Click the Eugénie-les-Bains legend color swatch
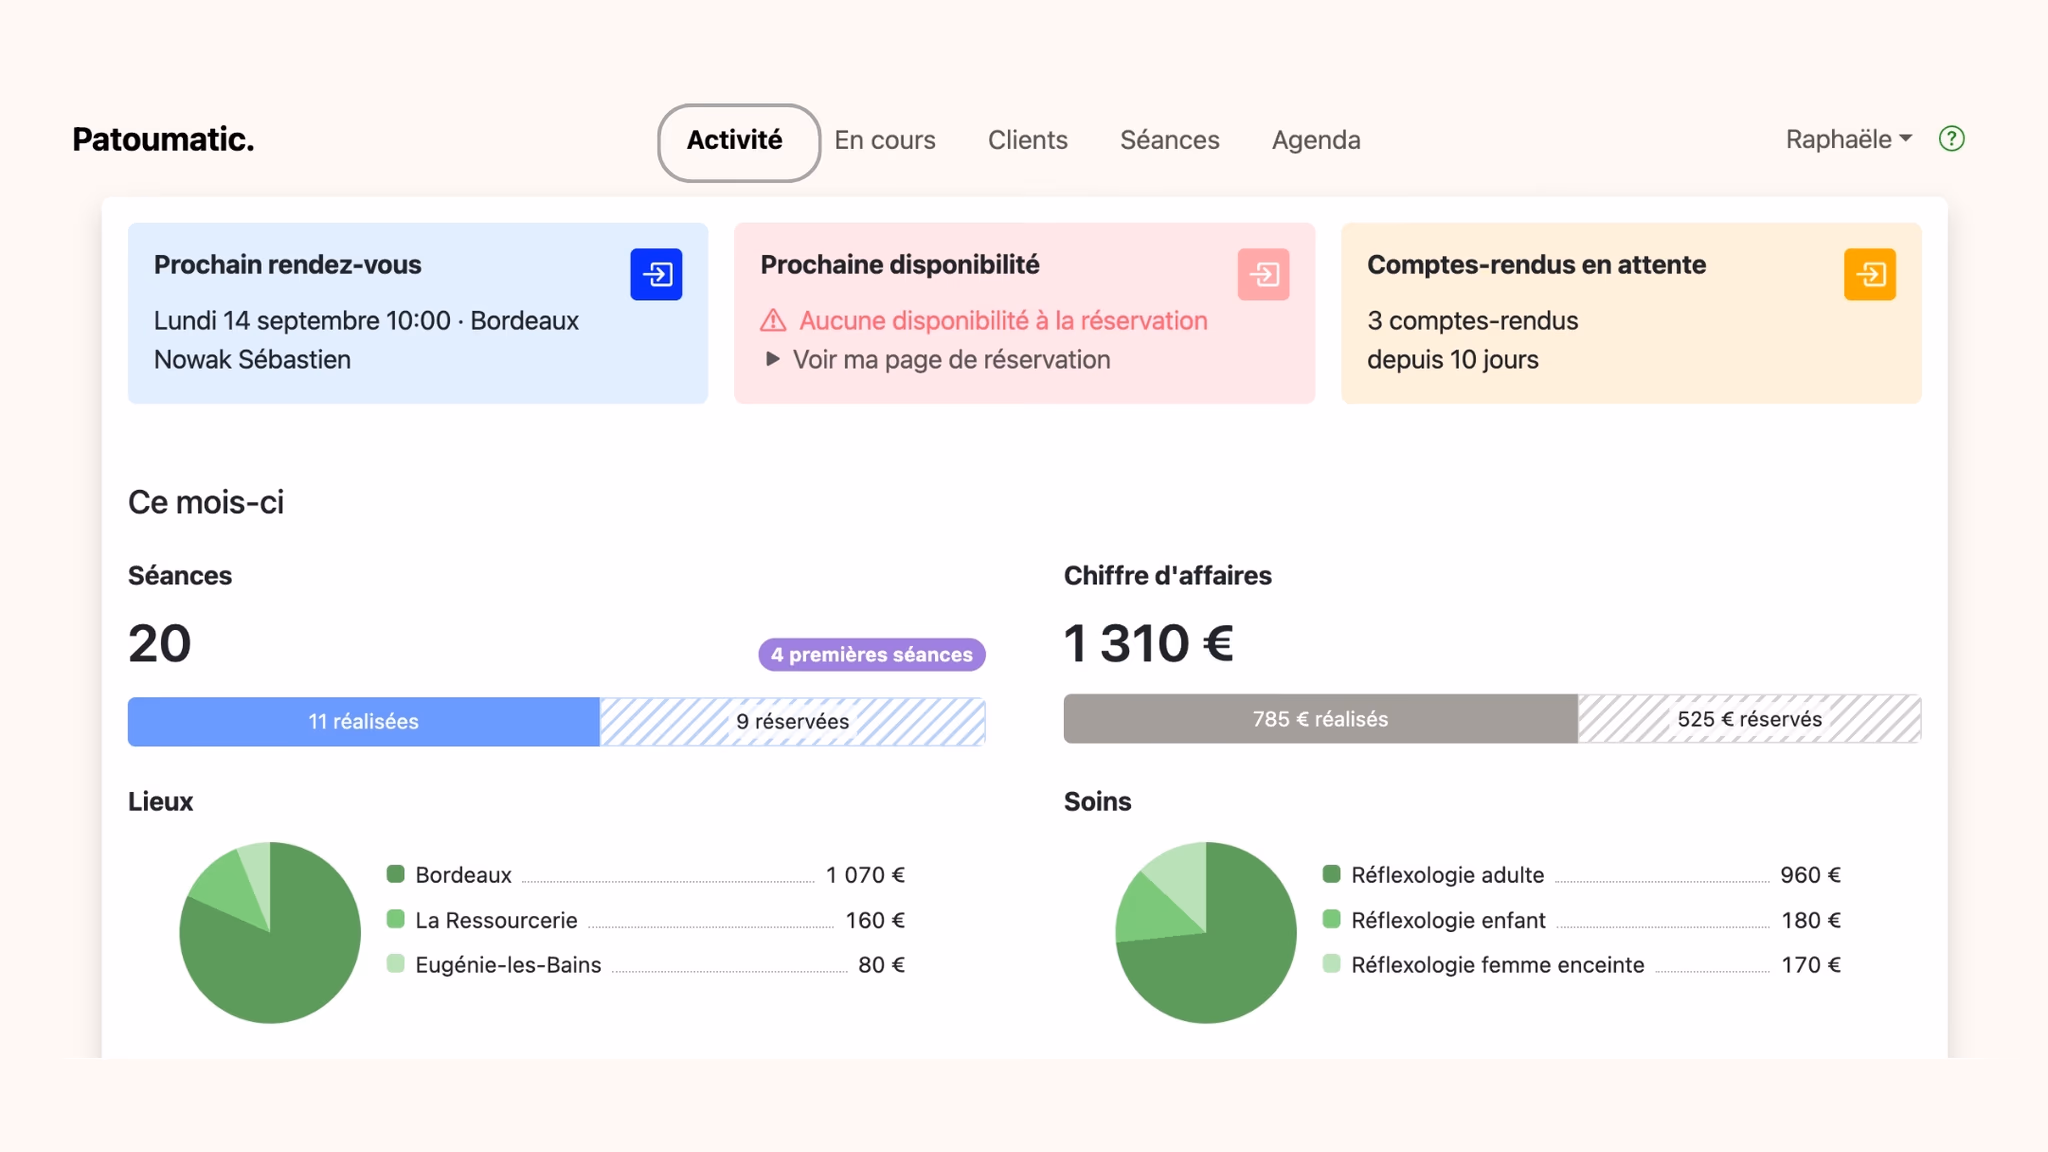The height and width of the screenshot is (1152, 2048). coord(395,964)
